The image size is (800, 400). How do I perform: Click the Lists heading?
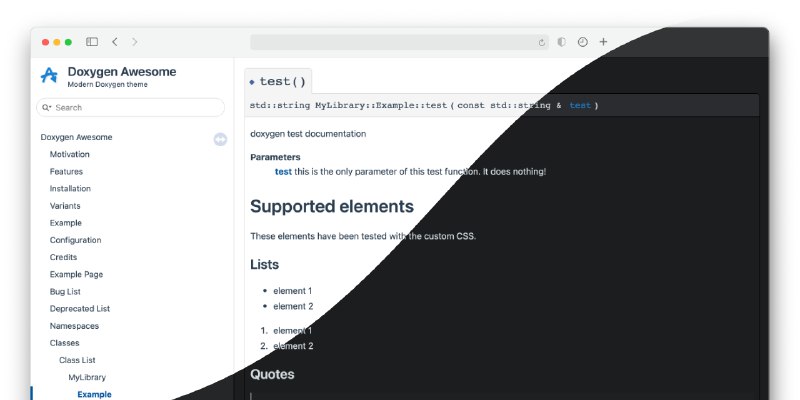point(264,264)
